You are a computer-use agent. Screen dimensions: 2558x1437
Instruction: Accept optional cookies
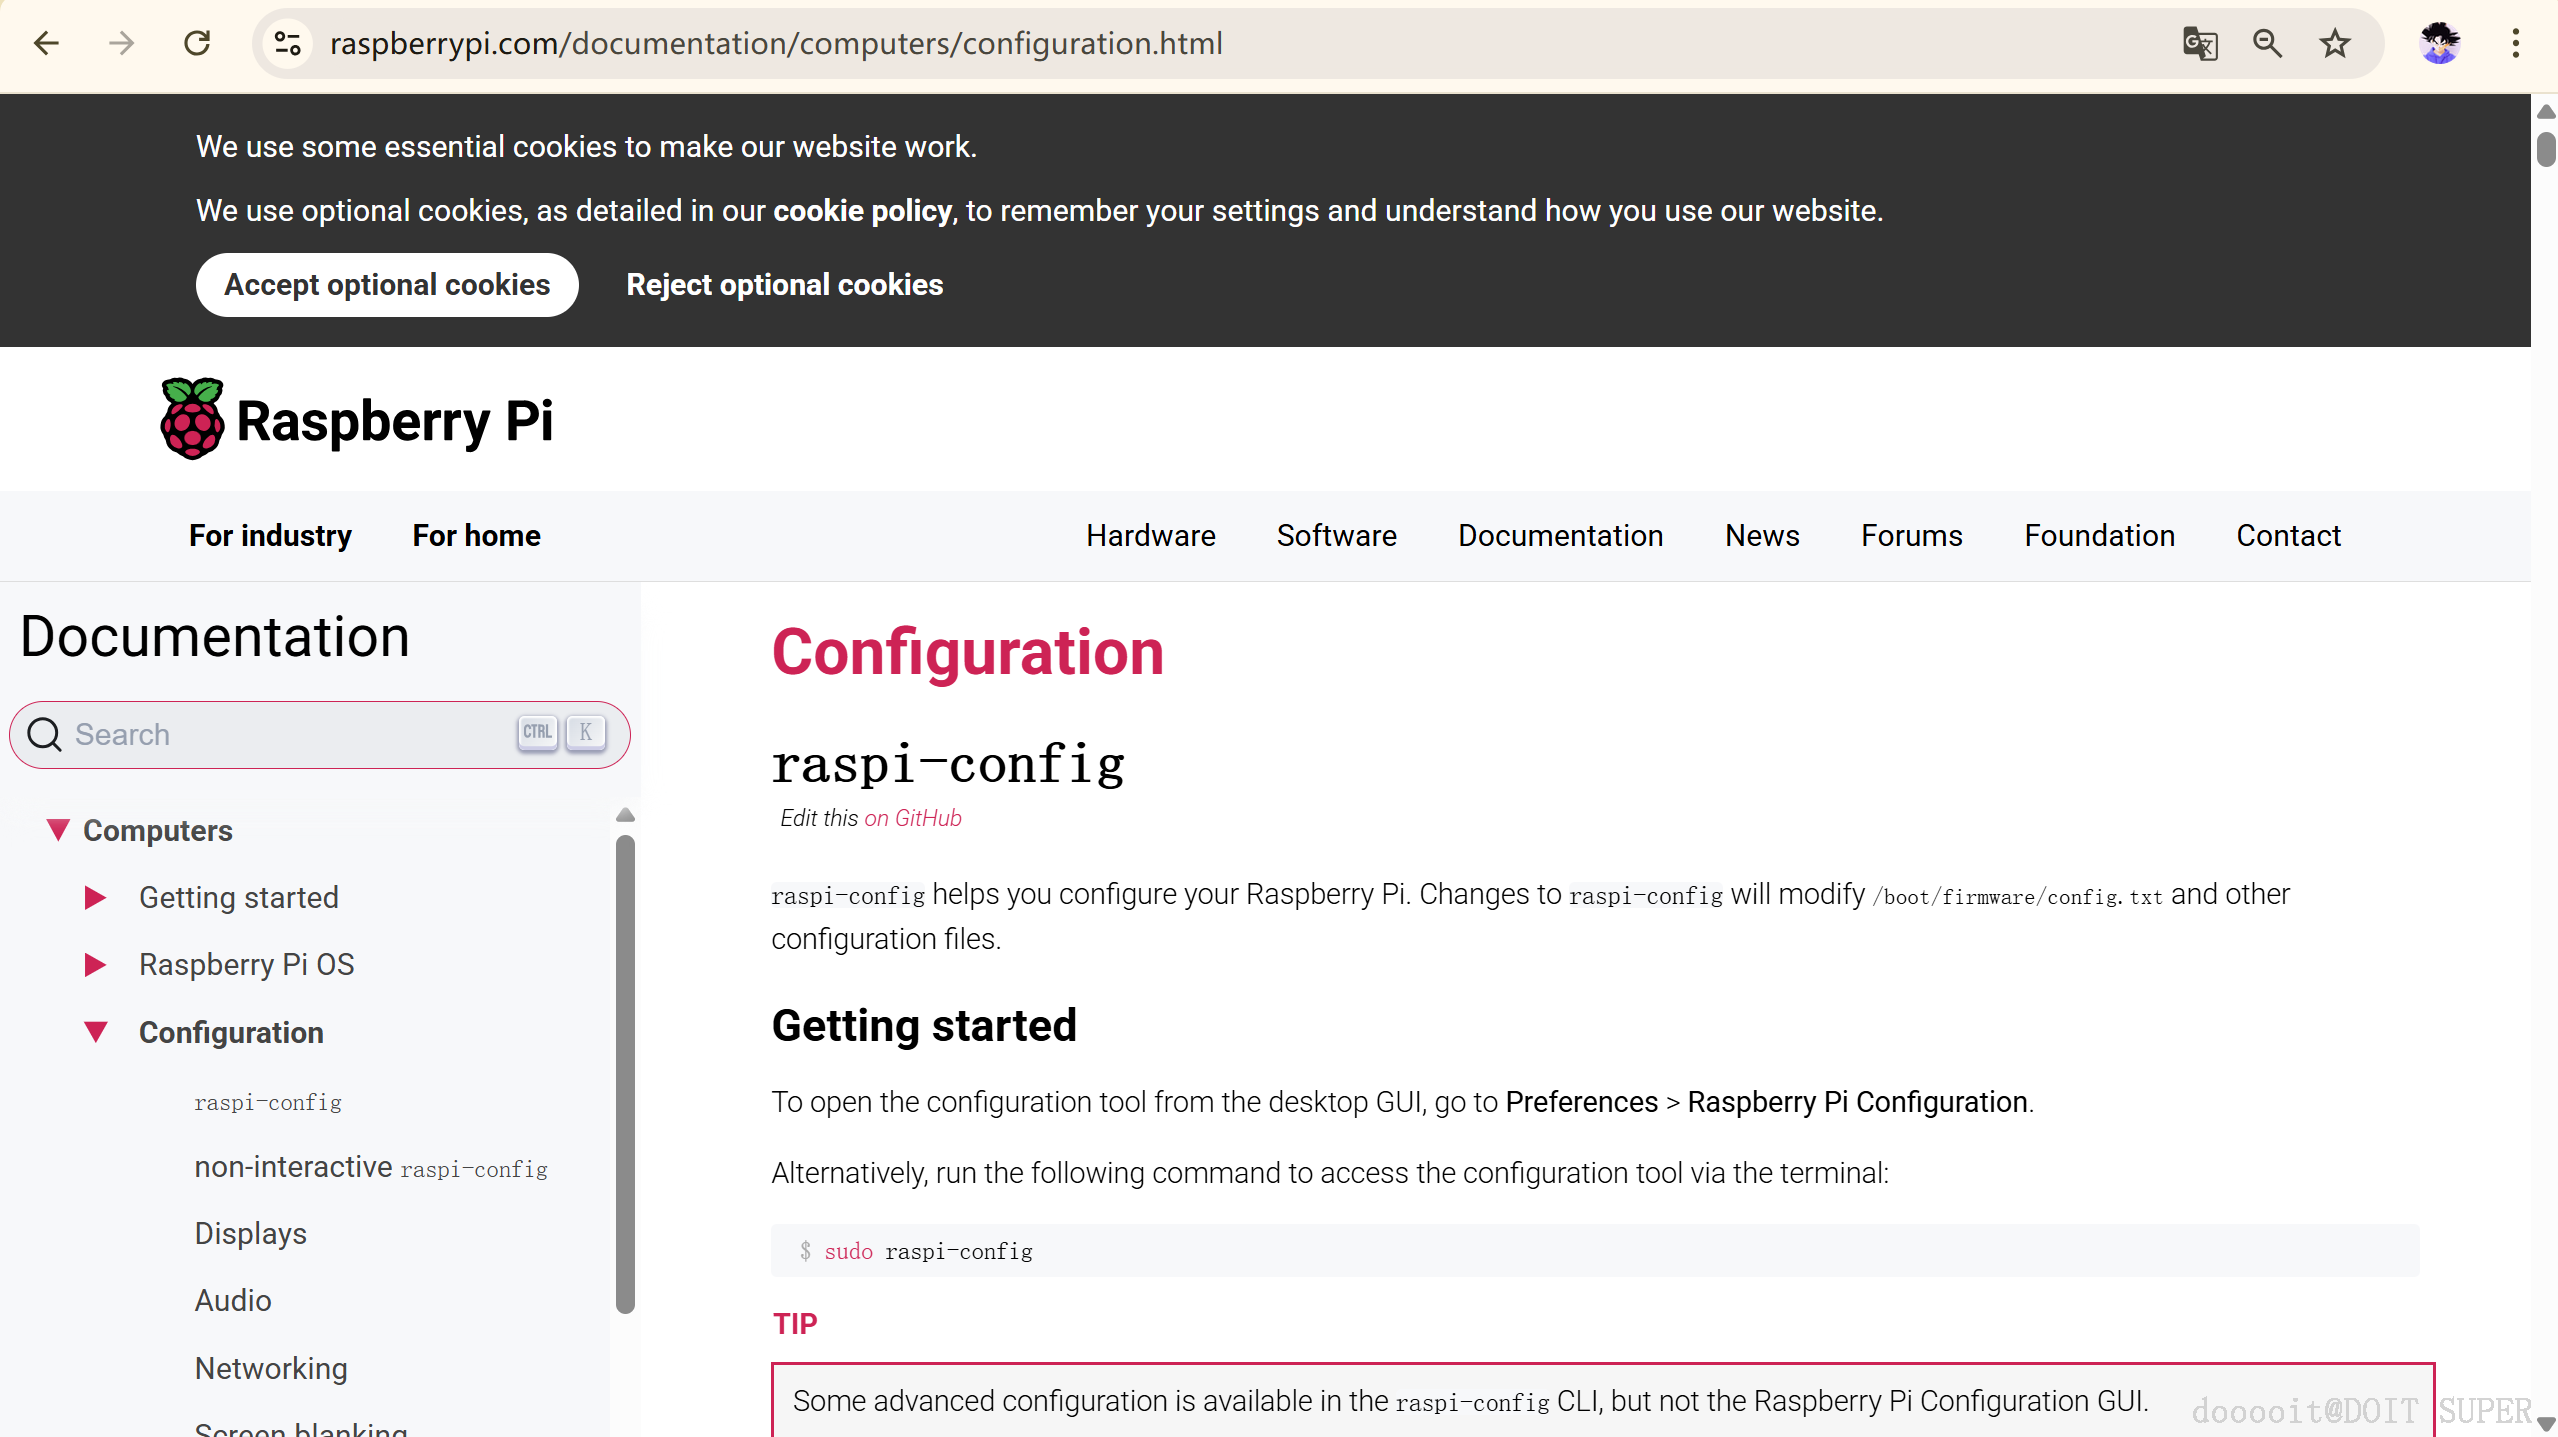[387, 285]
